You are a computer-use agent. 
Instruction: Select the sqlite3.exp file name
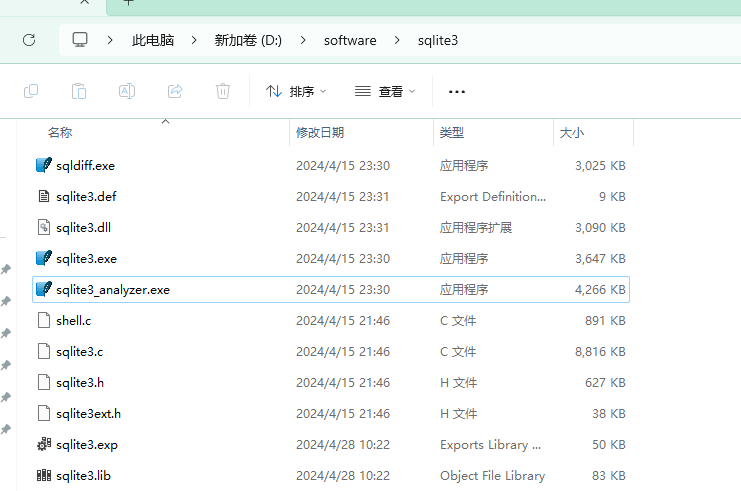(87, 445)
